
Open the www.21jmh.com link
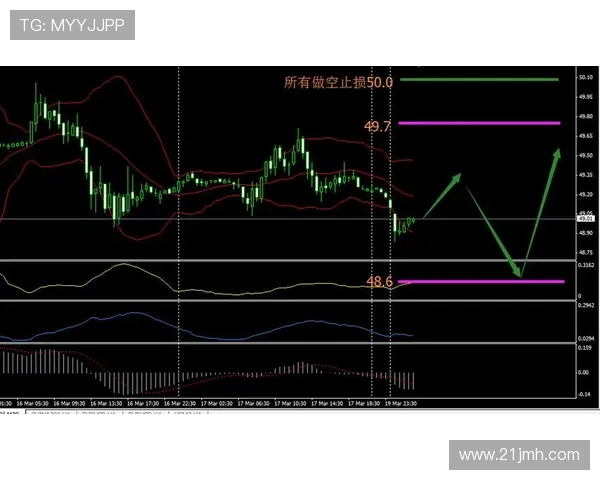(x=519, y=455)
